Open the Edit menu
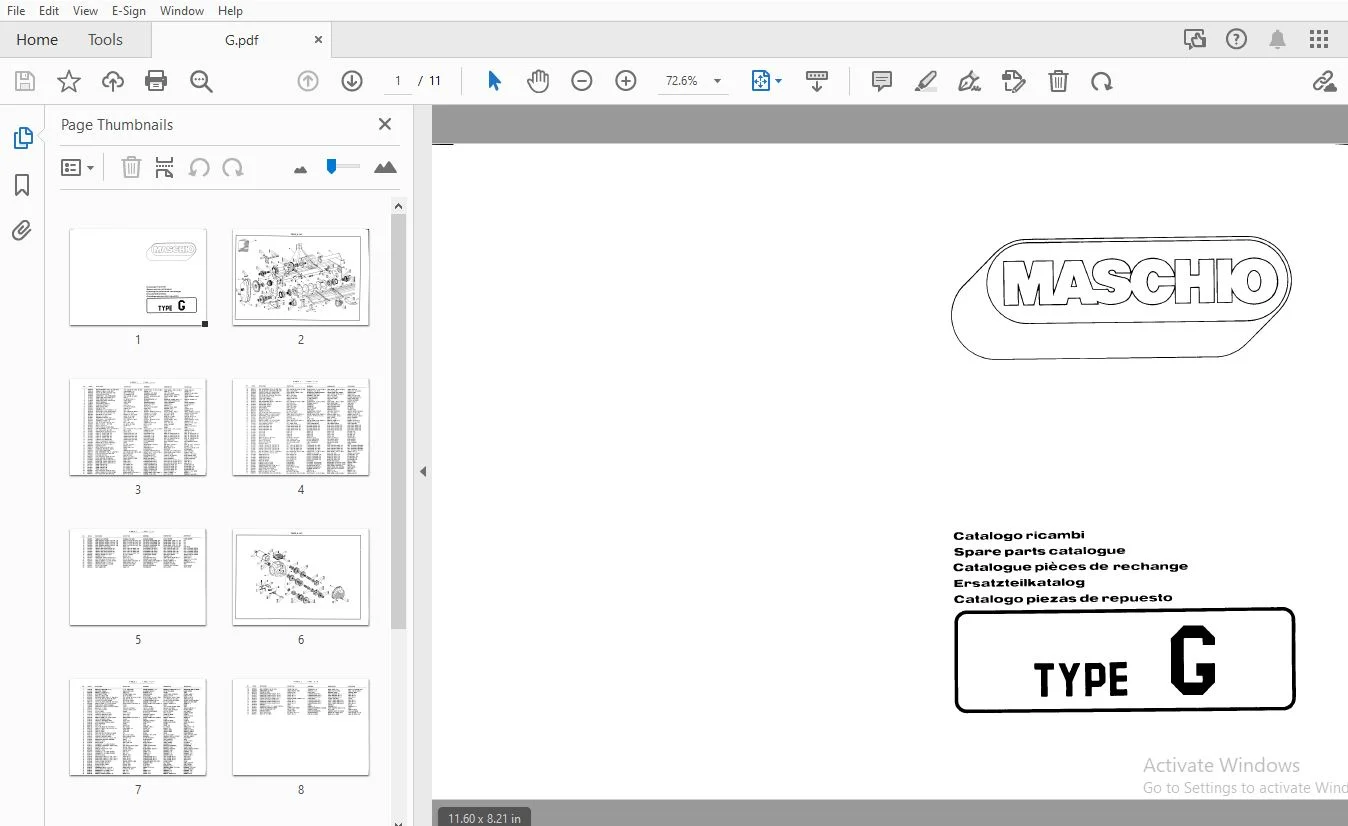The height and width of the screenshot is (826, 1348). tap(49, 11)
